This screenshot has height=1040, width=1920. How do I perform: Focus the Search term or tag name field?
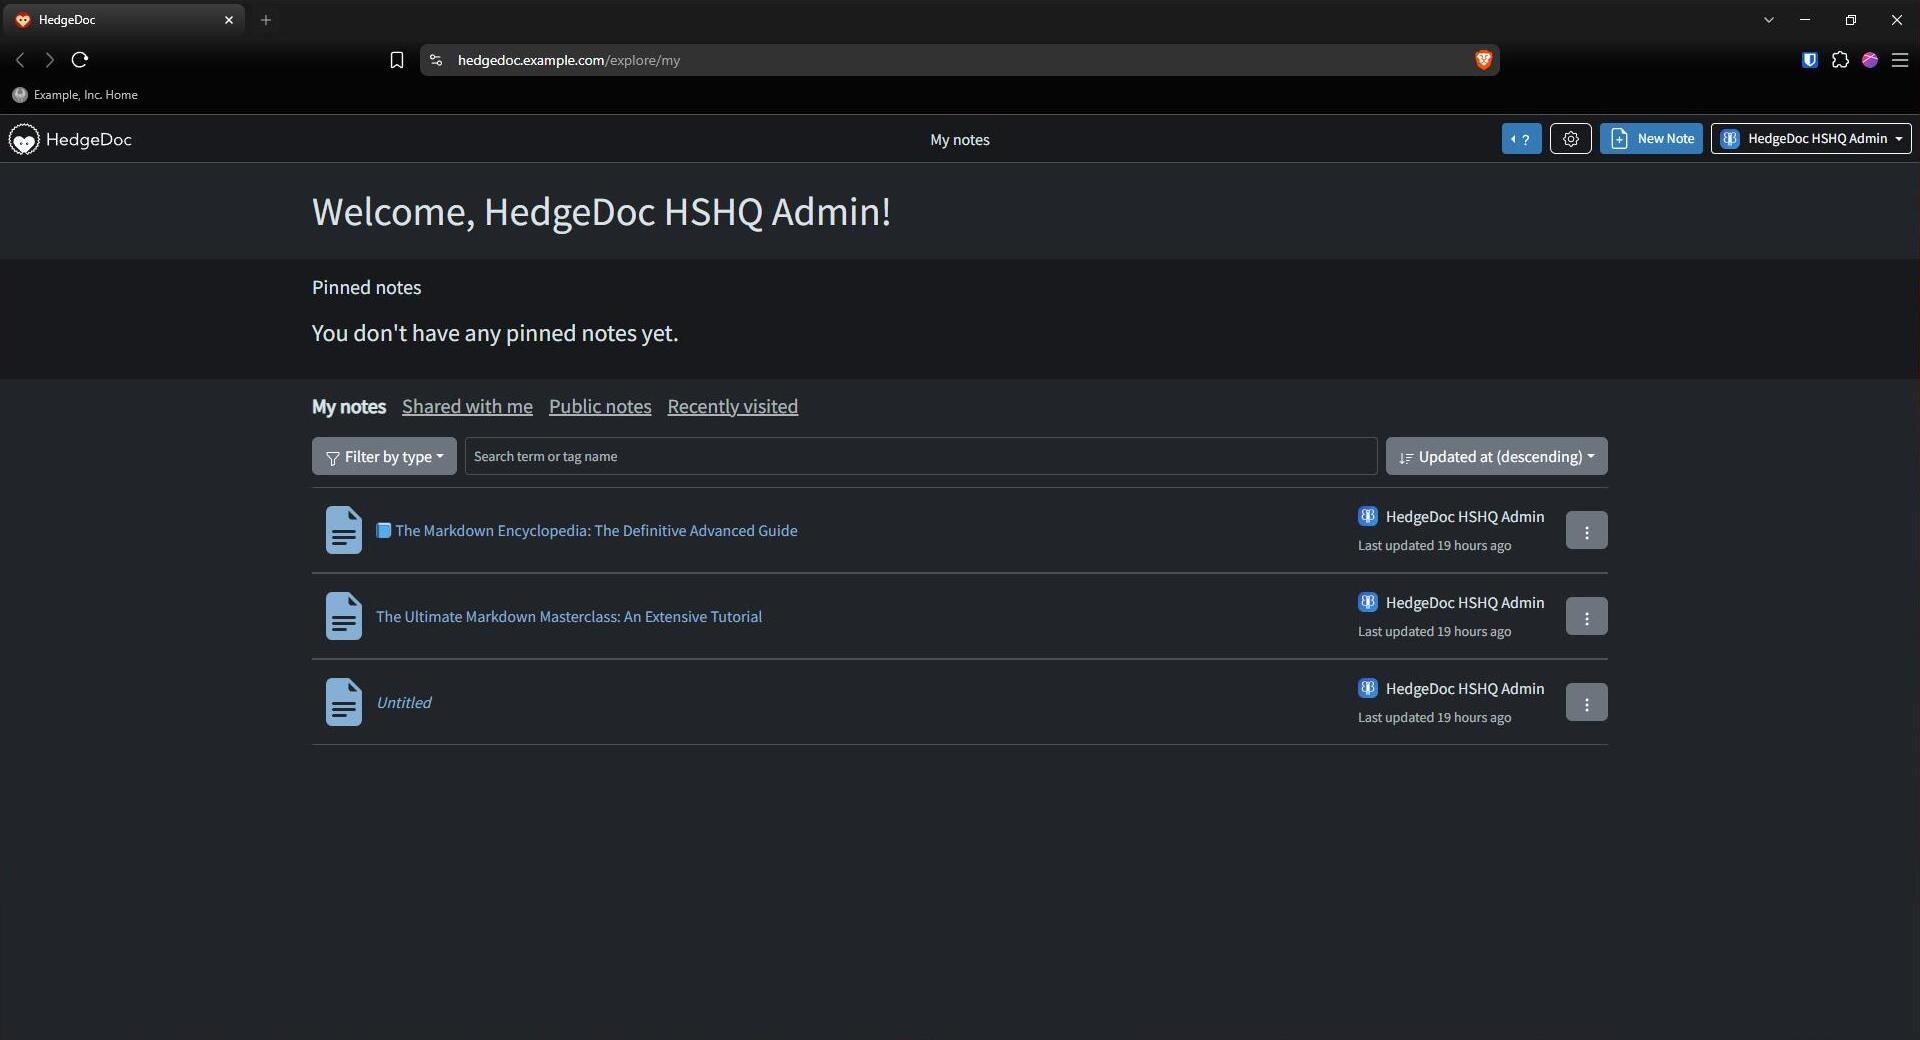(920, 456)
